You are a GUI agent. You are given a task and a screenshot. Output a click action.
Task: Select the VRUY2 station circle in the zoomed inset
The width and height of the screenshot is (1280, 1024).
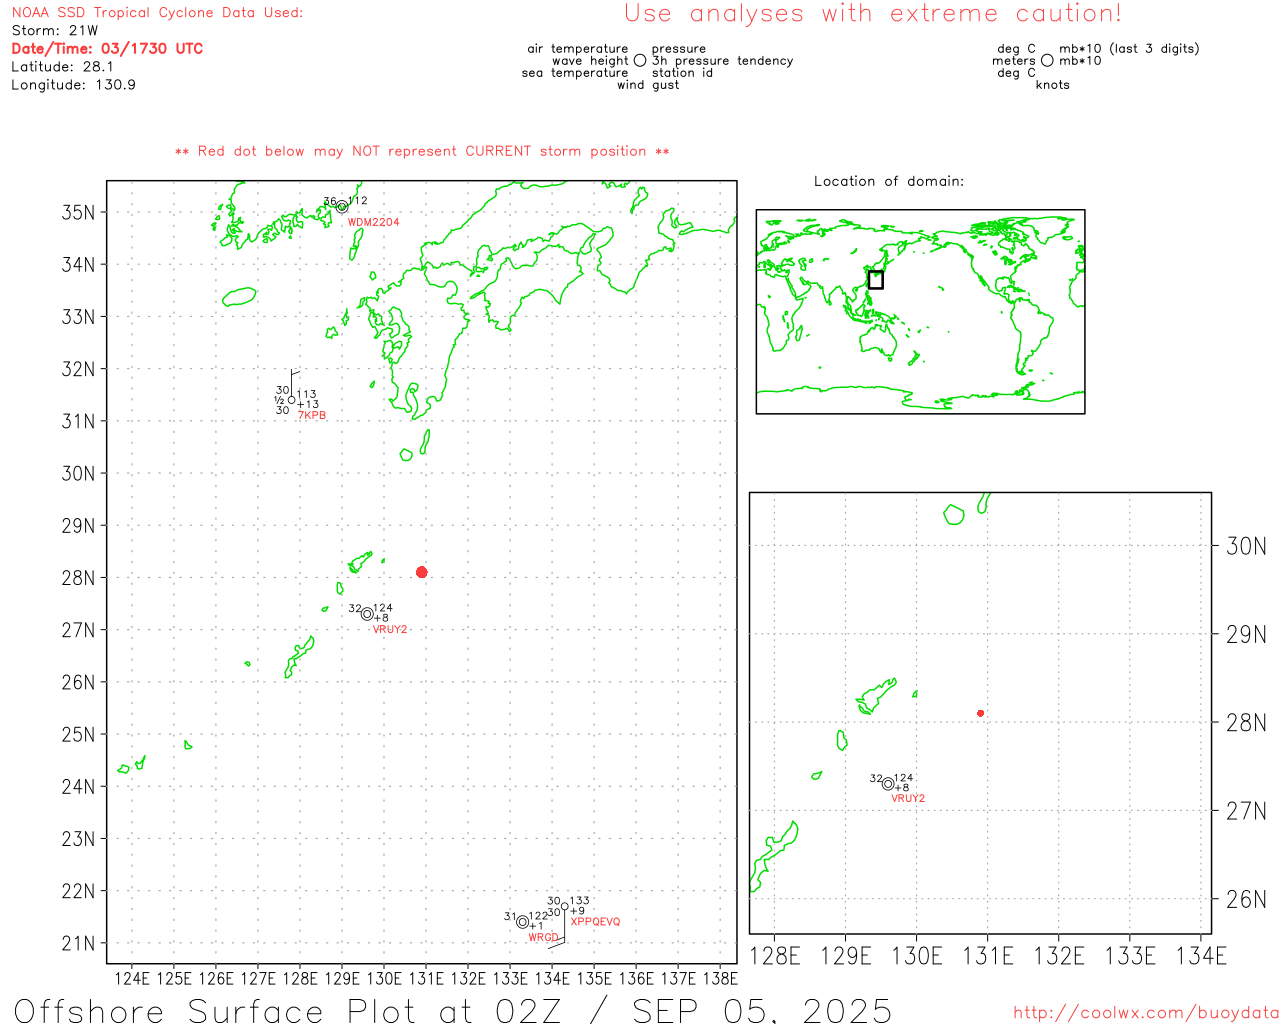pyautogui.click(x=888, y=784)
